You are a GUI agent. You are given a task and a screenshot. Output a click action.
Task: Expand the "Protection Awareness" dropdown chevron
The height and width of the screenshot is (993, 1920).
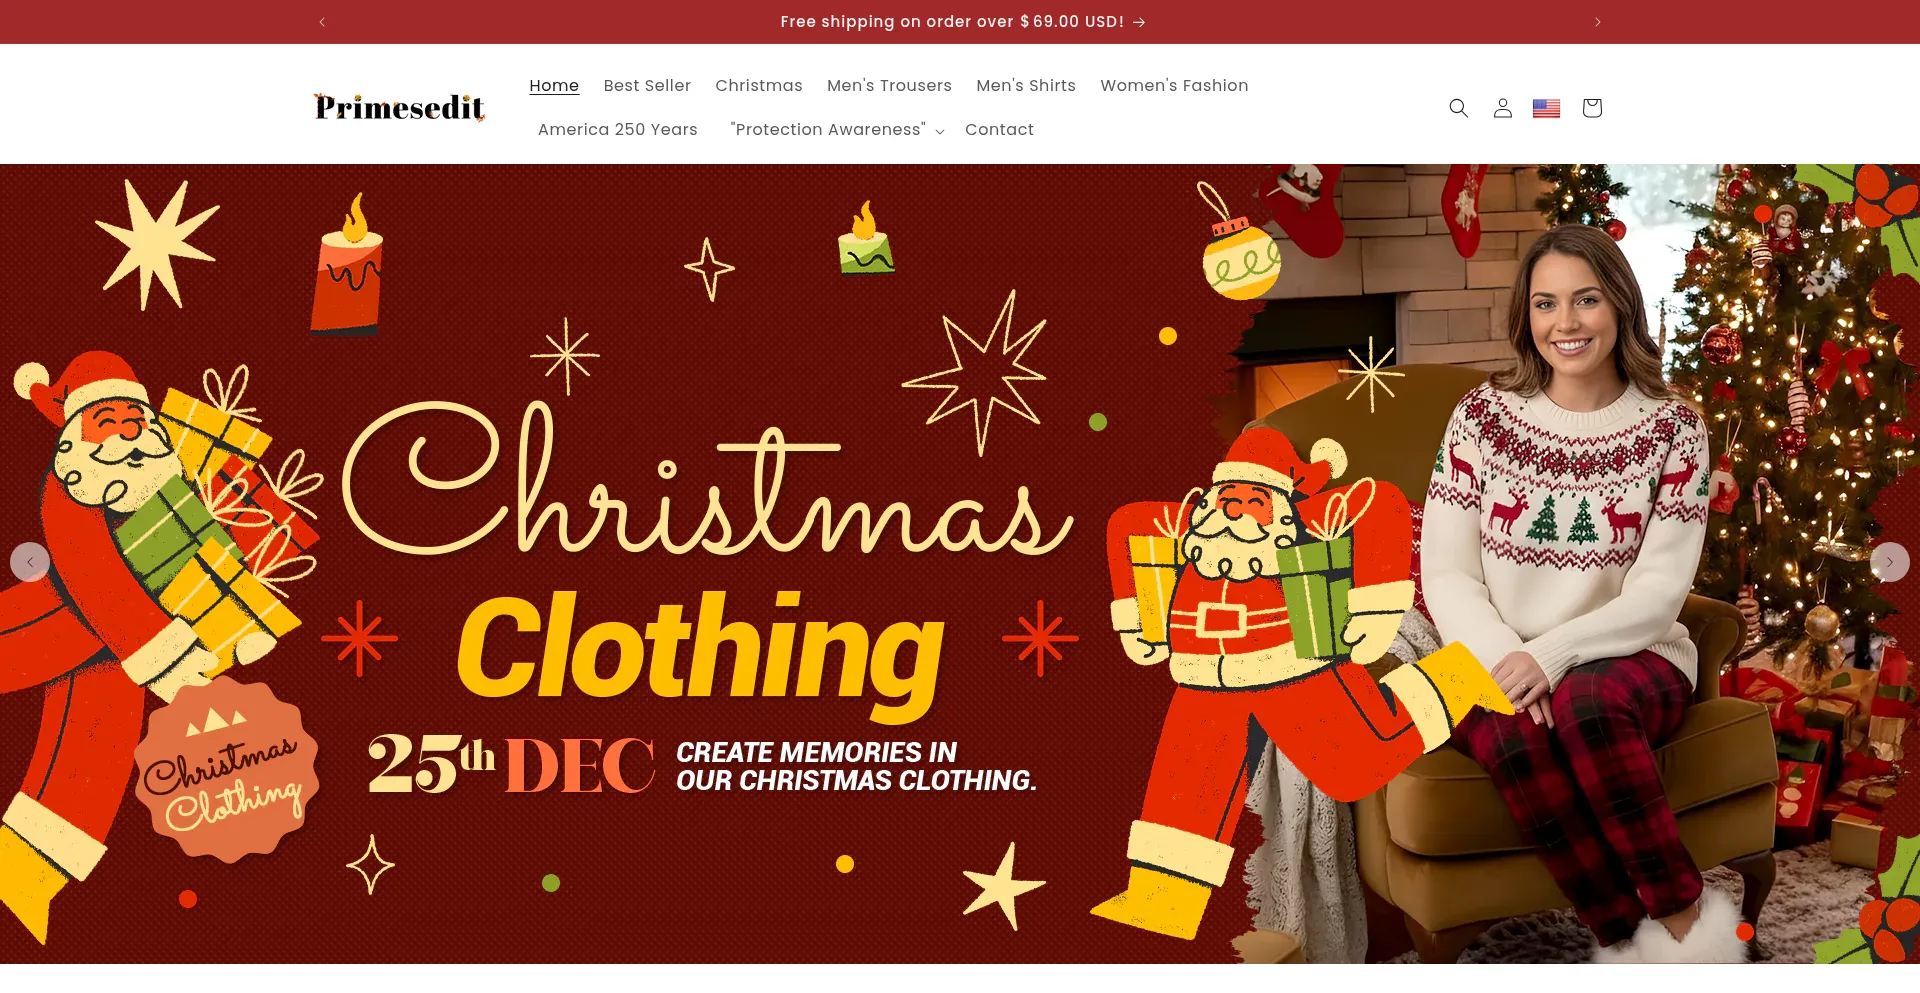pyautogui.click(x=940, y=131)
